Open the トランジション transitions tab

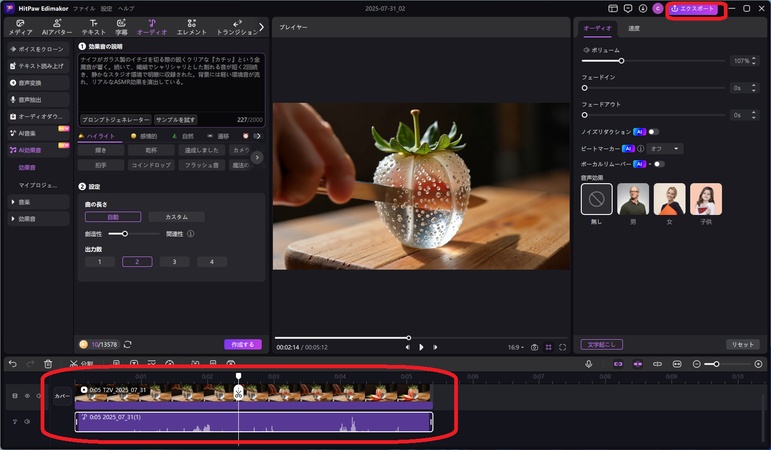pos(237,27)
